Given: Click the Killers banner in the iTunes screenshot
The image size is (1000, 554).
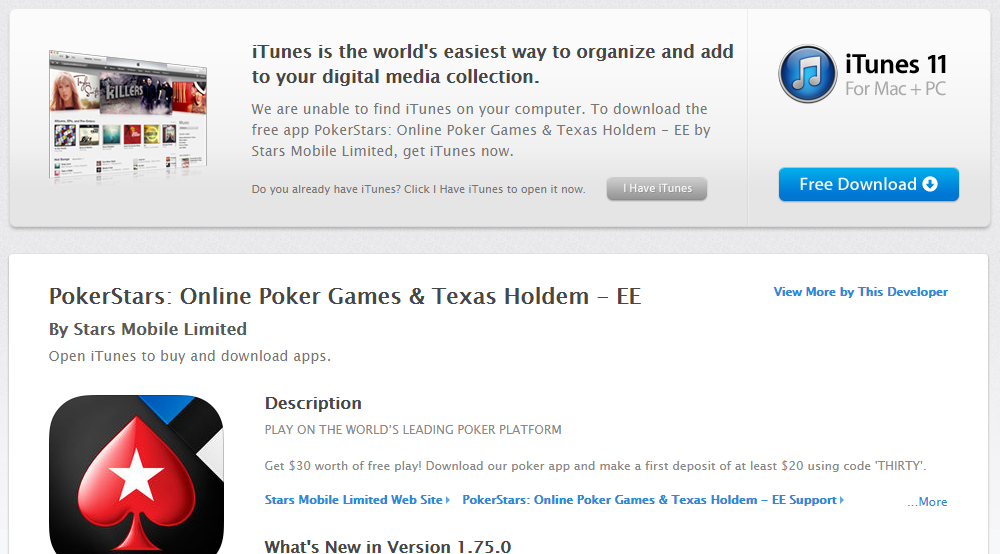Looking at the screenshot, I should click(136, 94).
